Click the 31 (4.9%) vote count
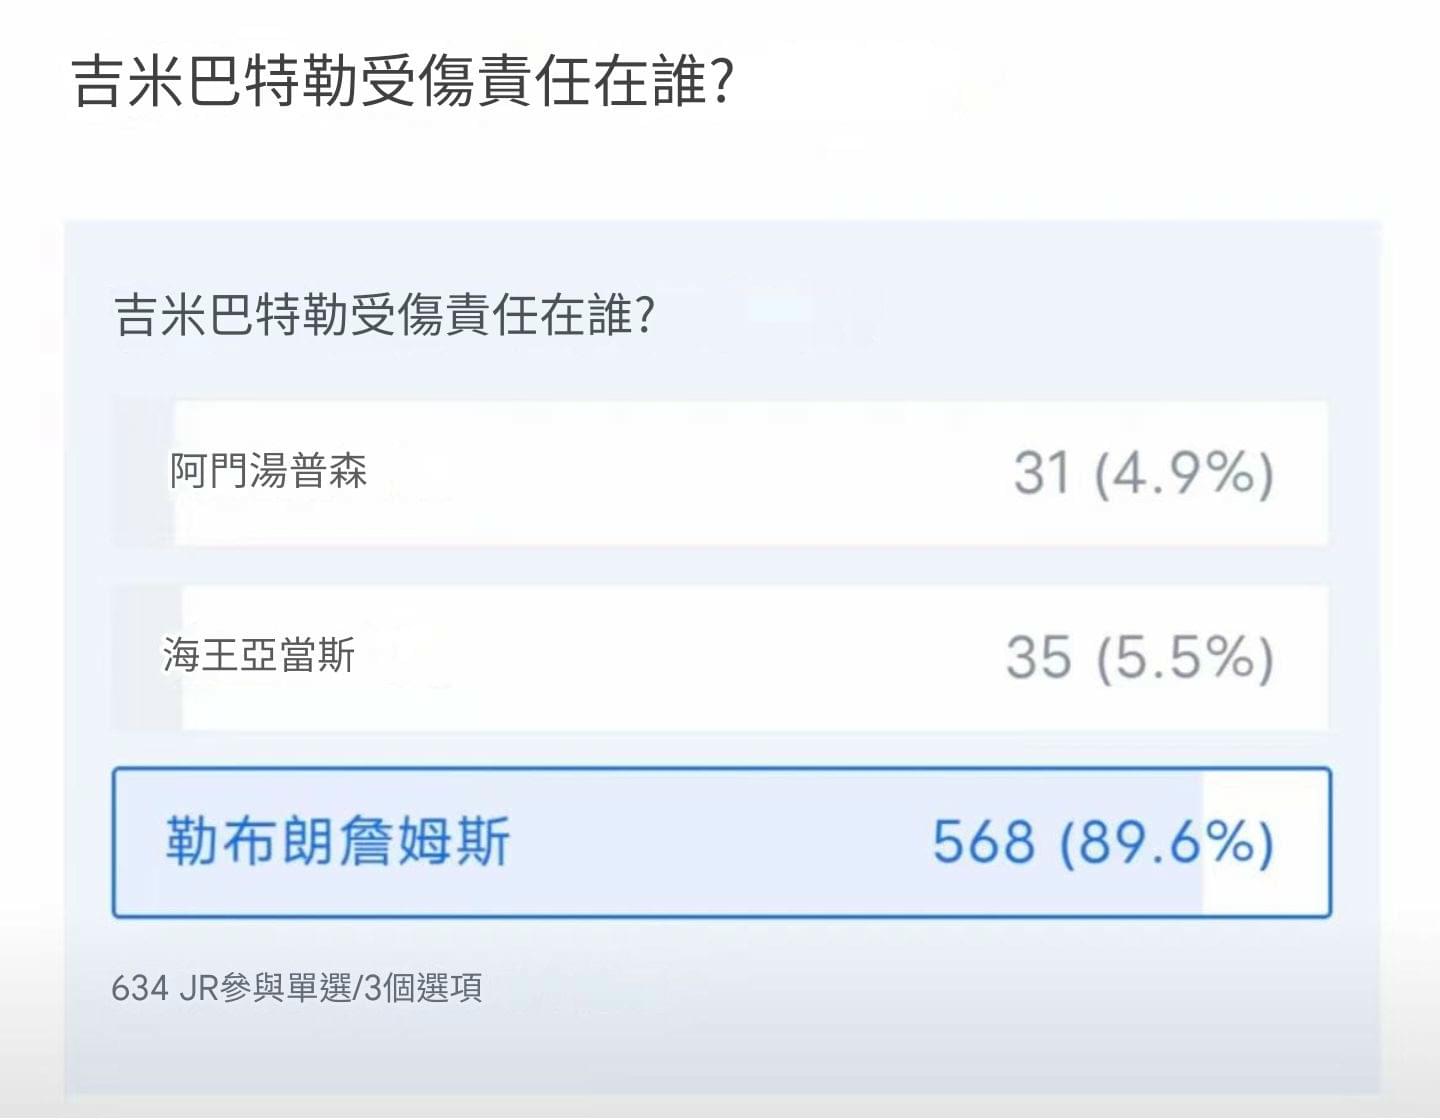1440x1120 pixels. (1144, 472)
